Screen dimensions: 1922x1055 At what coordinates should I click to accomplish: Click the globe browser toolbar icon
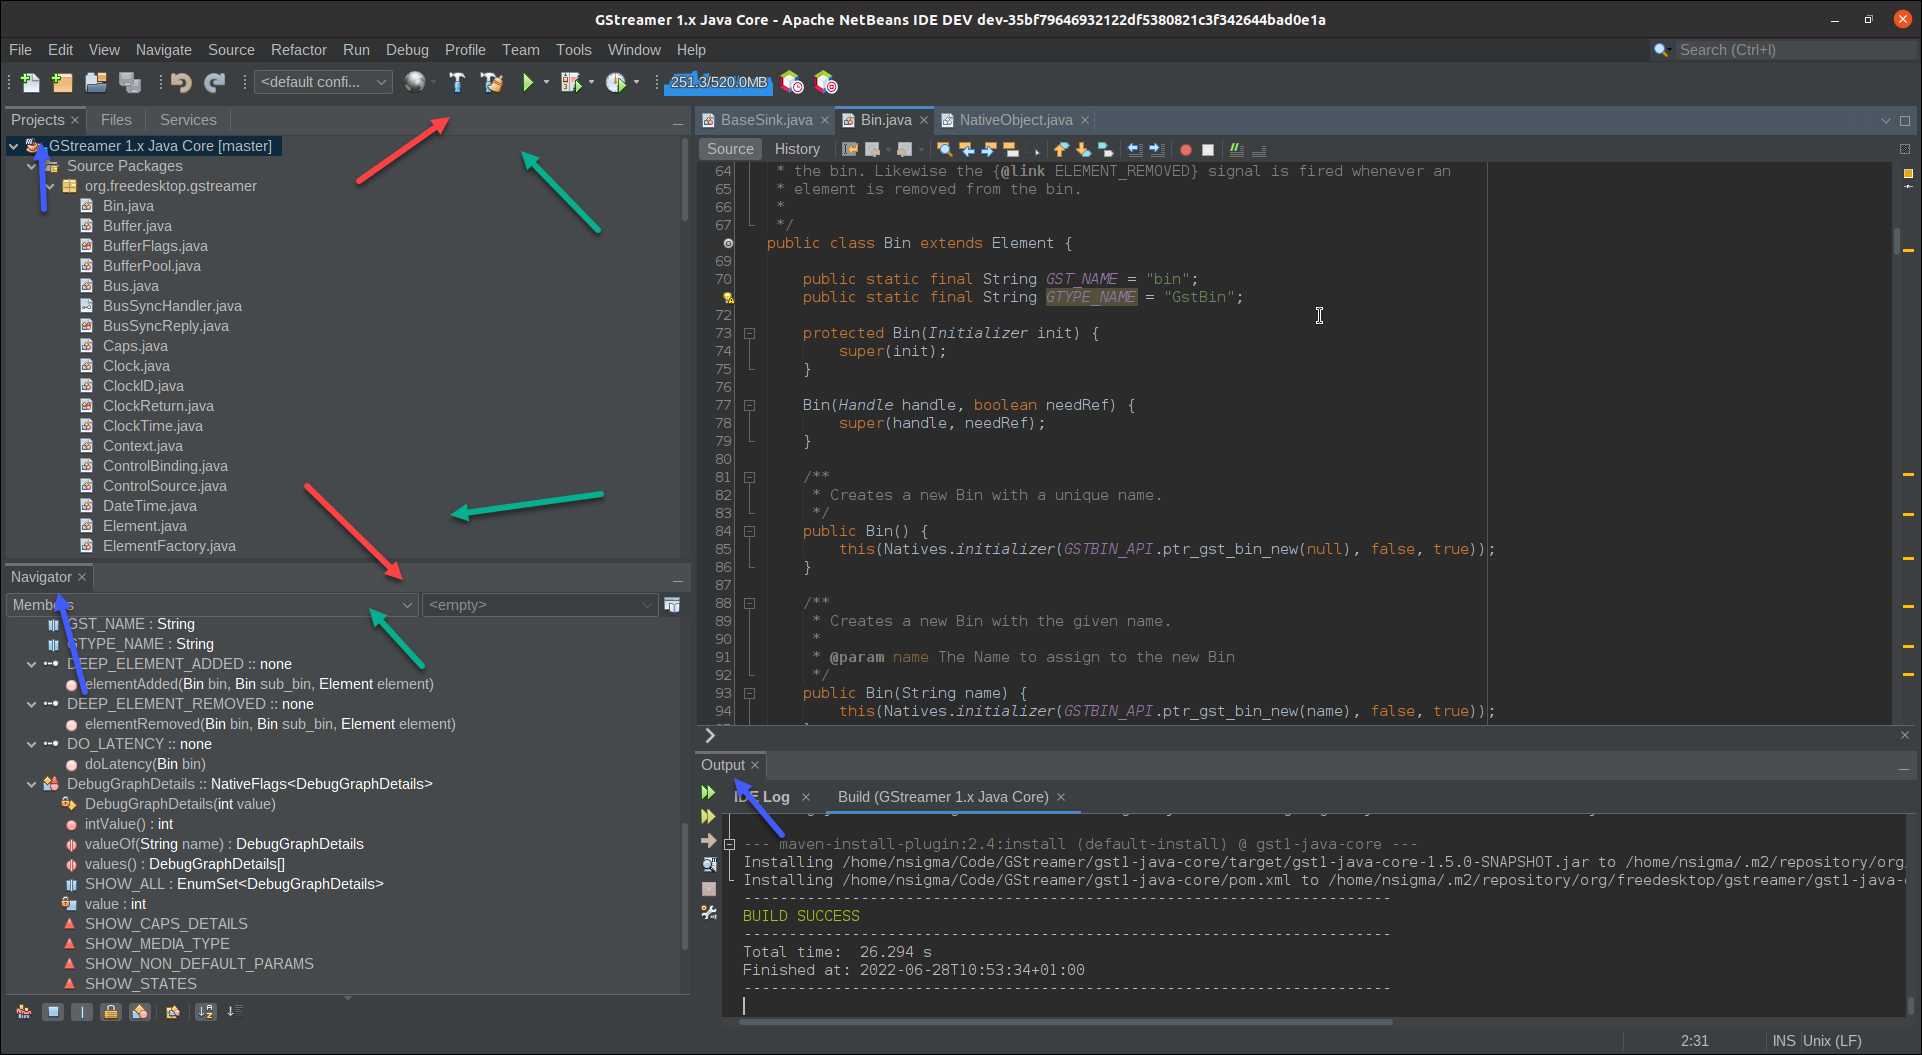tap(415, 82)
